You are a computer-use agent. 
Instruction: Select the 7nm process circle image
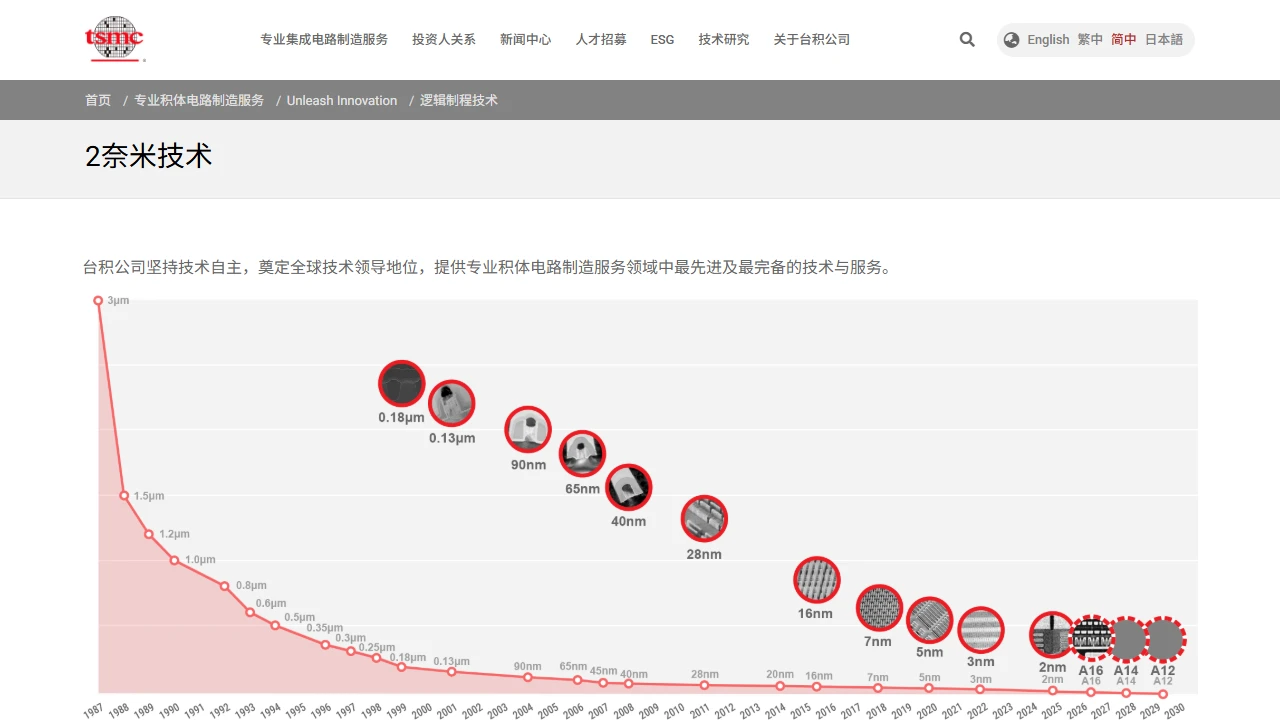[x=879, y=608]
